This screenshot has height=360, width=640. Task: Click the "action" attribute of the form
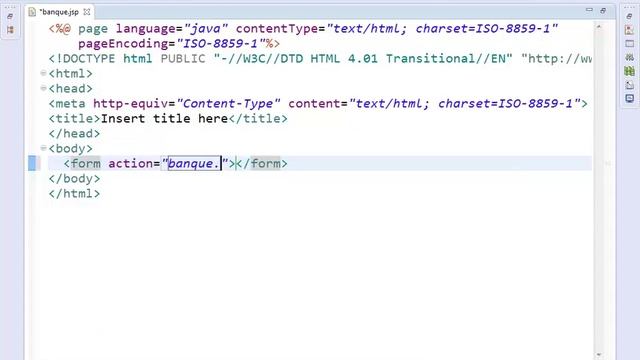pyautogui.click(x=131, y=164)
